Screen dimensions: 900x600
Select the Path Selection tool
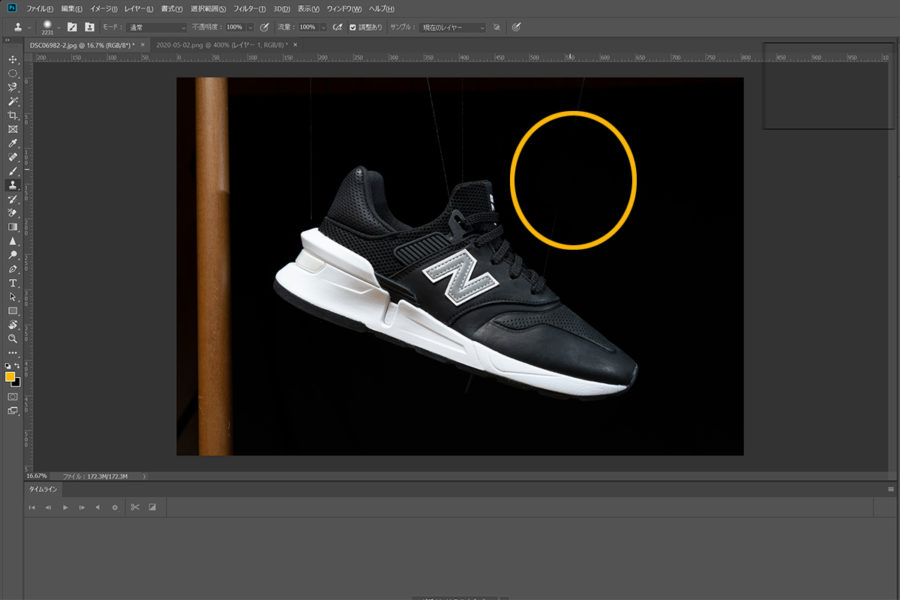(x=13, y=297)
